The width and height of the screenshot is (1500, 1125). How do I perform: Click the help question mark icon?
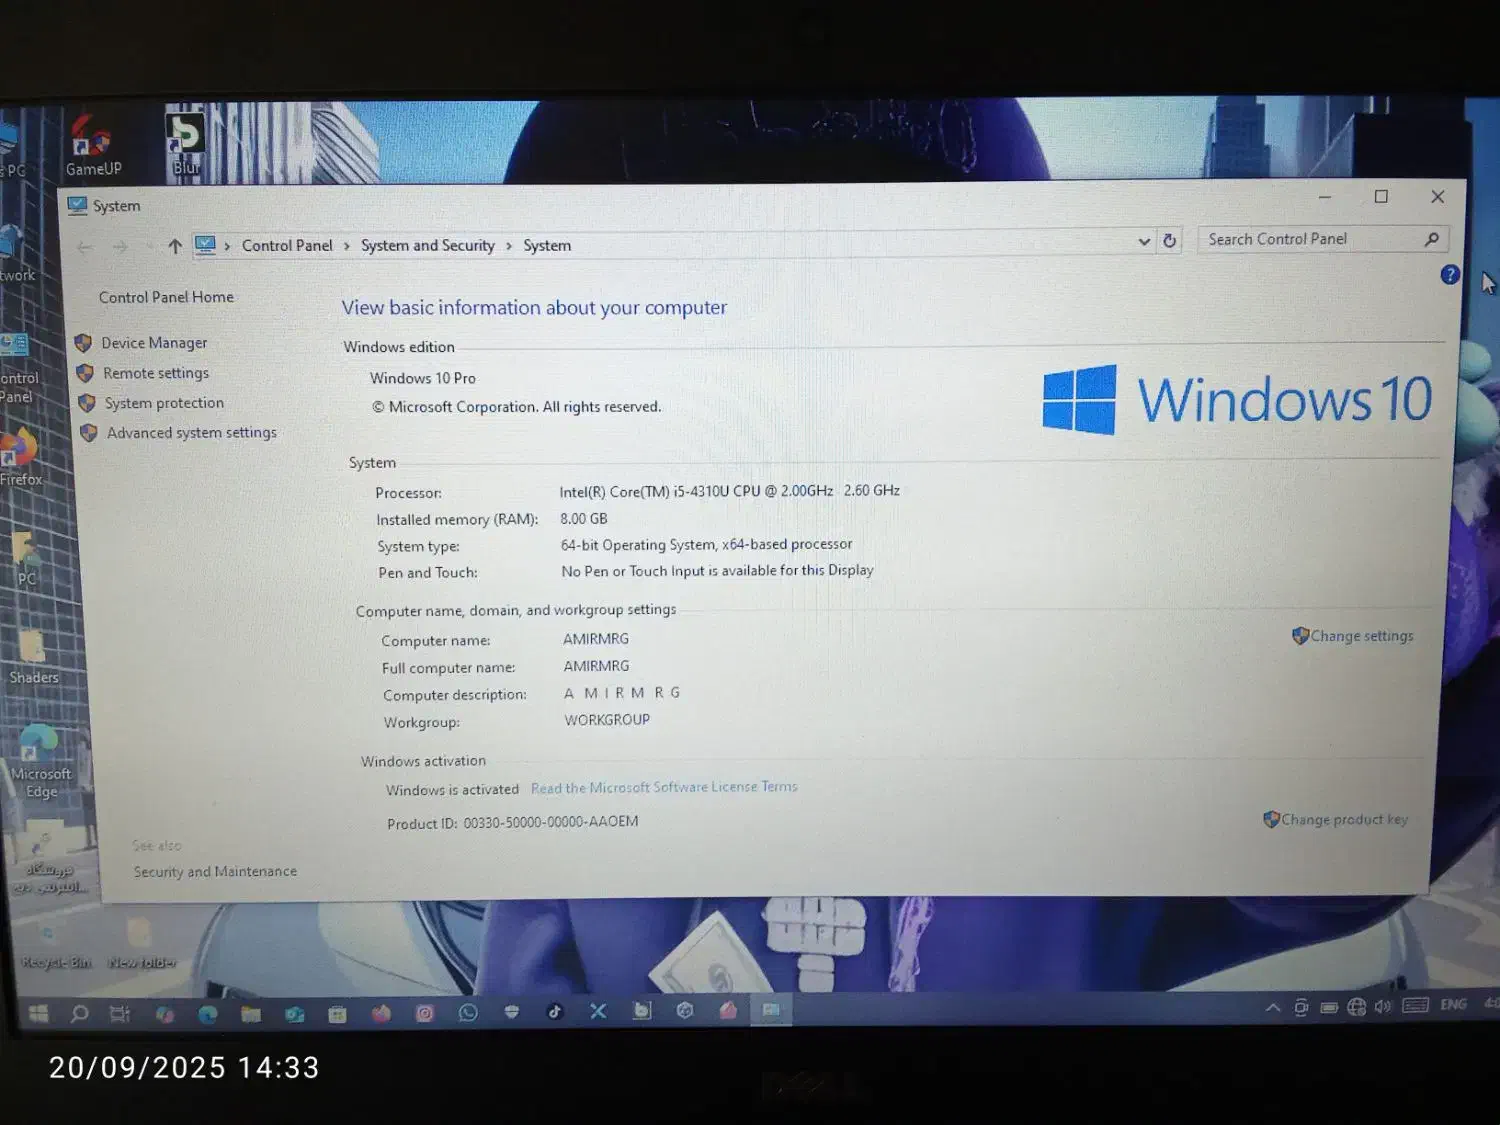1450,275
